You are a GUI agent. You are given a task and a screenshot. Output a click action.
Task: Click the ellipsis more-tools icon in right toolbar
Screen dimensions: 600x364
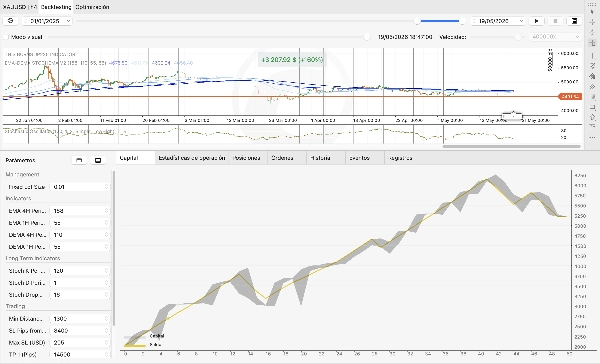(592, 137)
